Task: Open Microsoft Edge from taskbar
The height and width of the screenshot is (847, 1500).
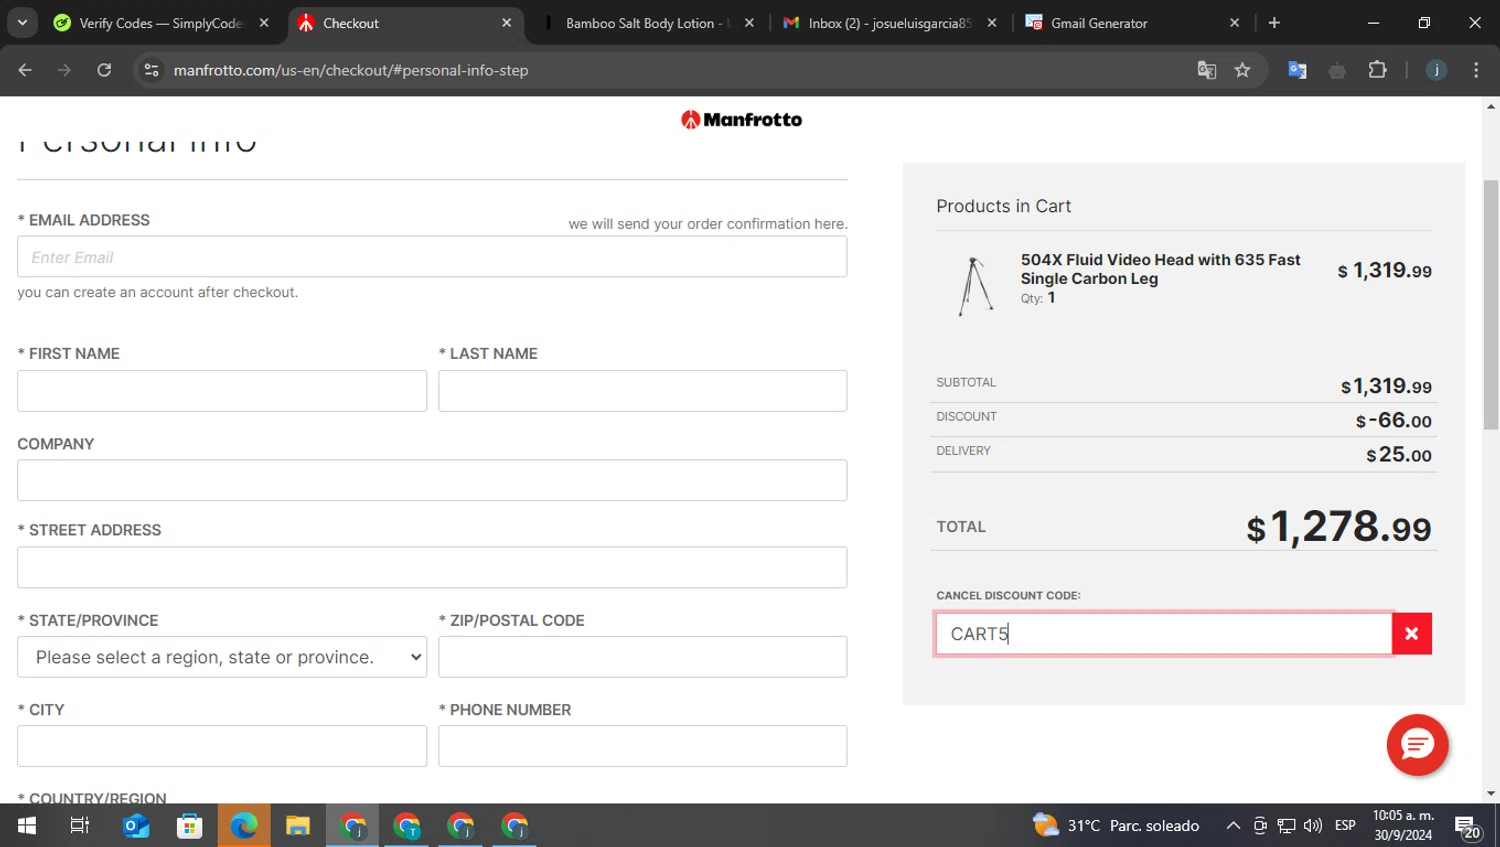Action: (x=244, y=825)
